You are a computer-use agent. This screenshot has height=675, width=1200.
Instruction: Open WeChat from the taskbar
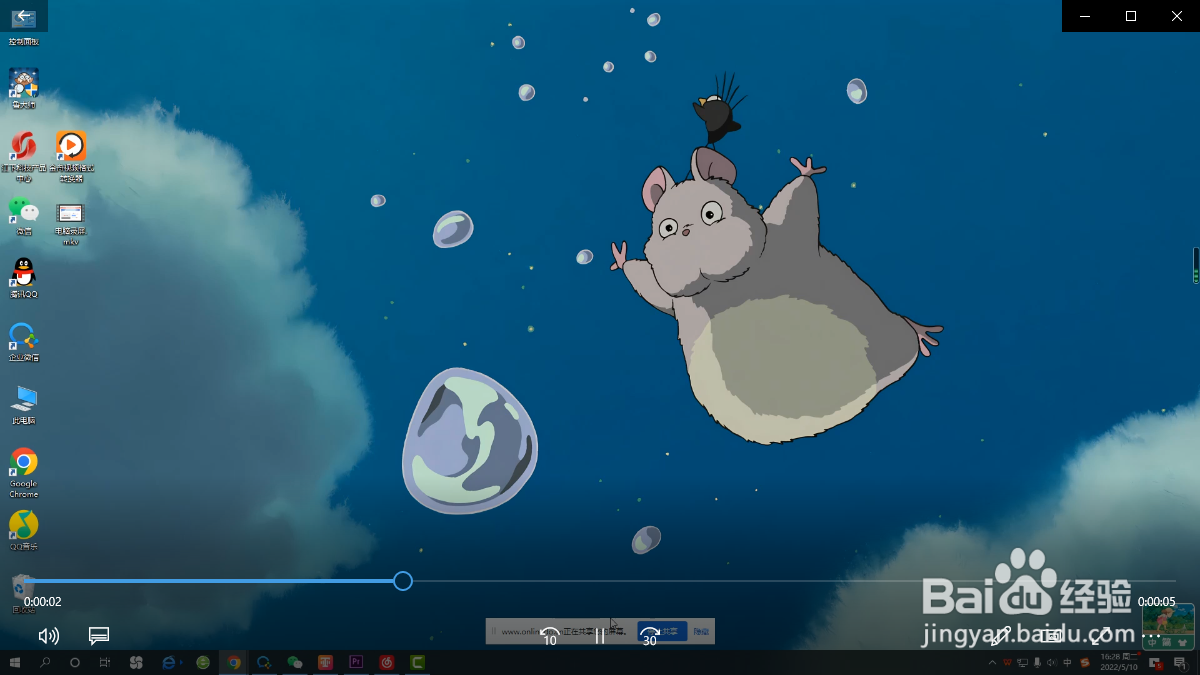coord(295,662)
